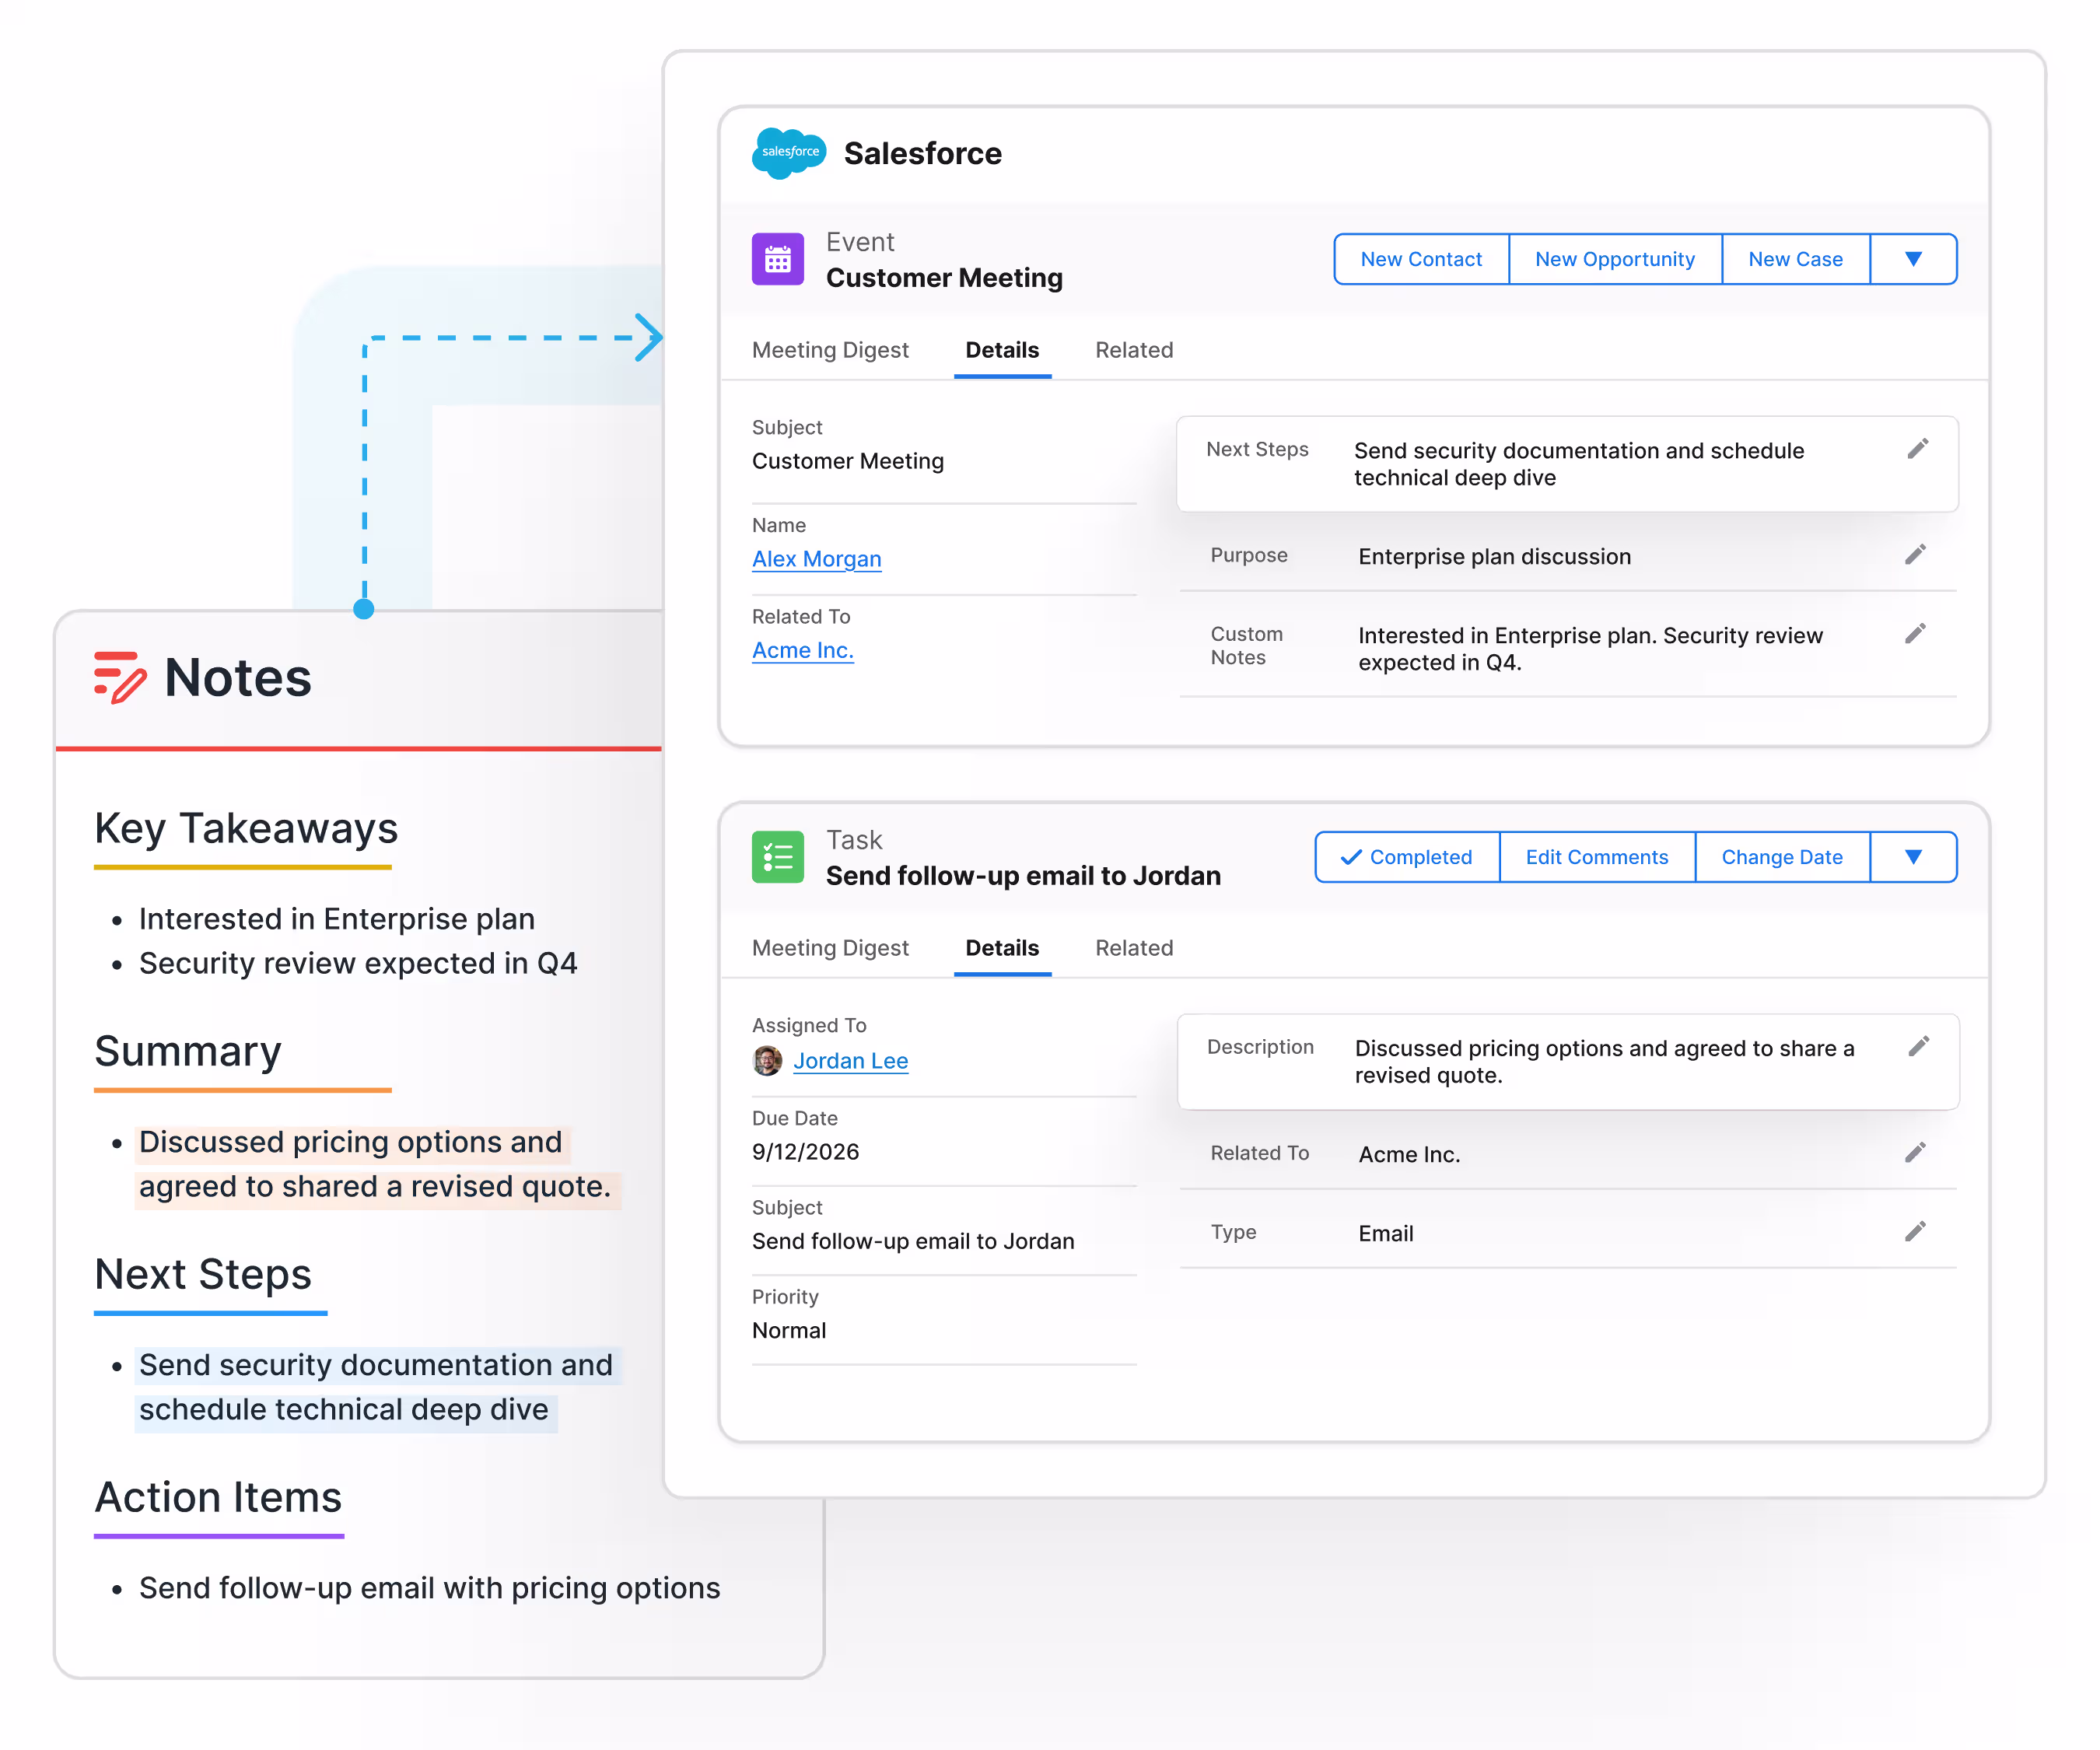Click the New Case button
The image size is (2100, 1750).
(x=1795, y=259)
